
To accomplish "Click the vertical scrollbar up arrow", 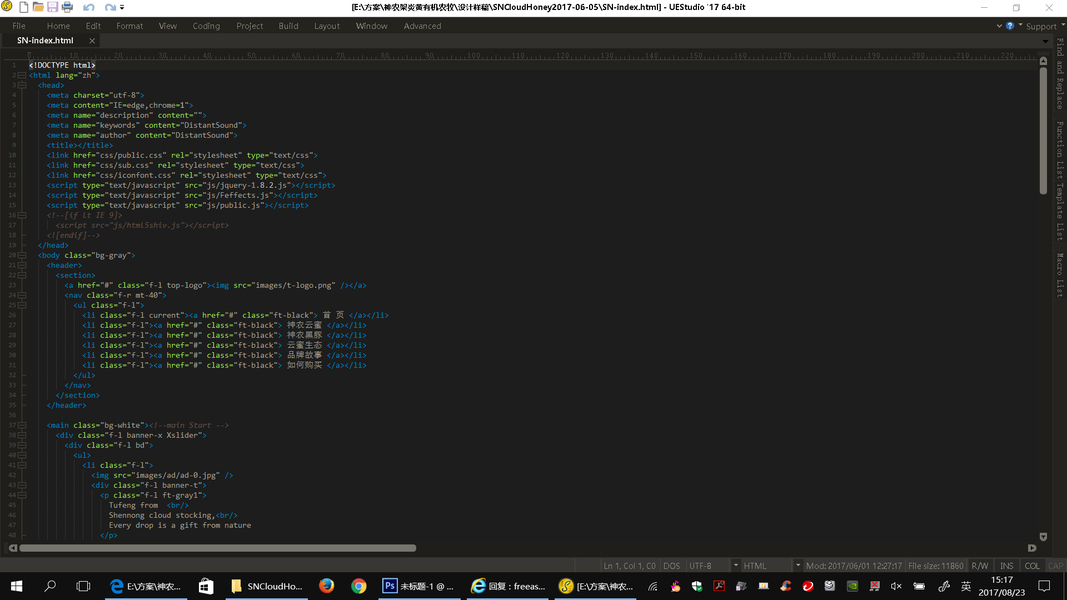I will click(x=1043, y=61).
